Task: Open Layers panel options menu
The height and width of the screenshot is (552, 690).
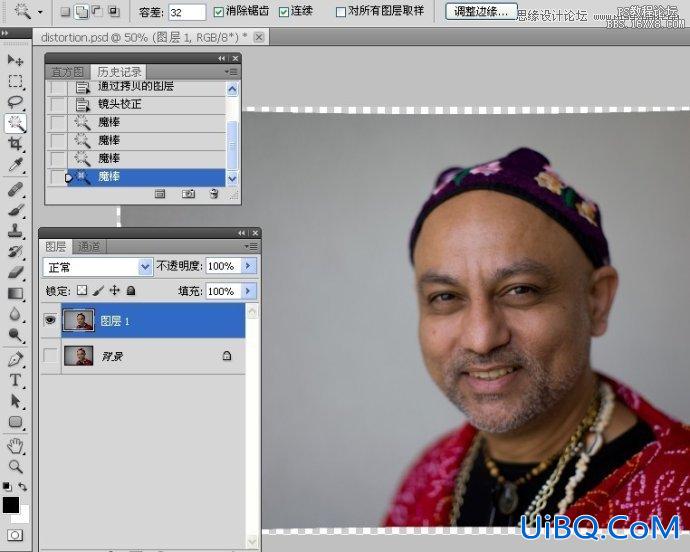Action: click(251, 247)
